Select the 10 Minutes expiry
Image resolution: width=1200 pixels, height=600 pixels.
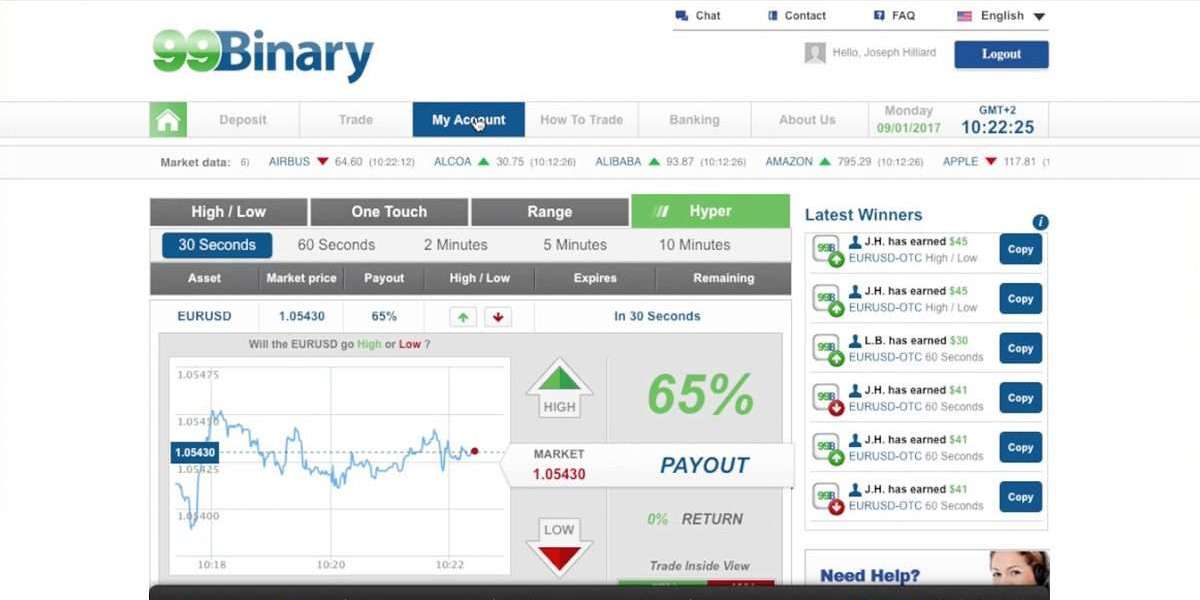pyautogui.click(x=694, y=245)
